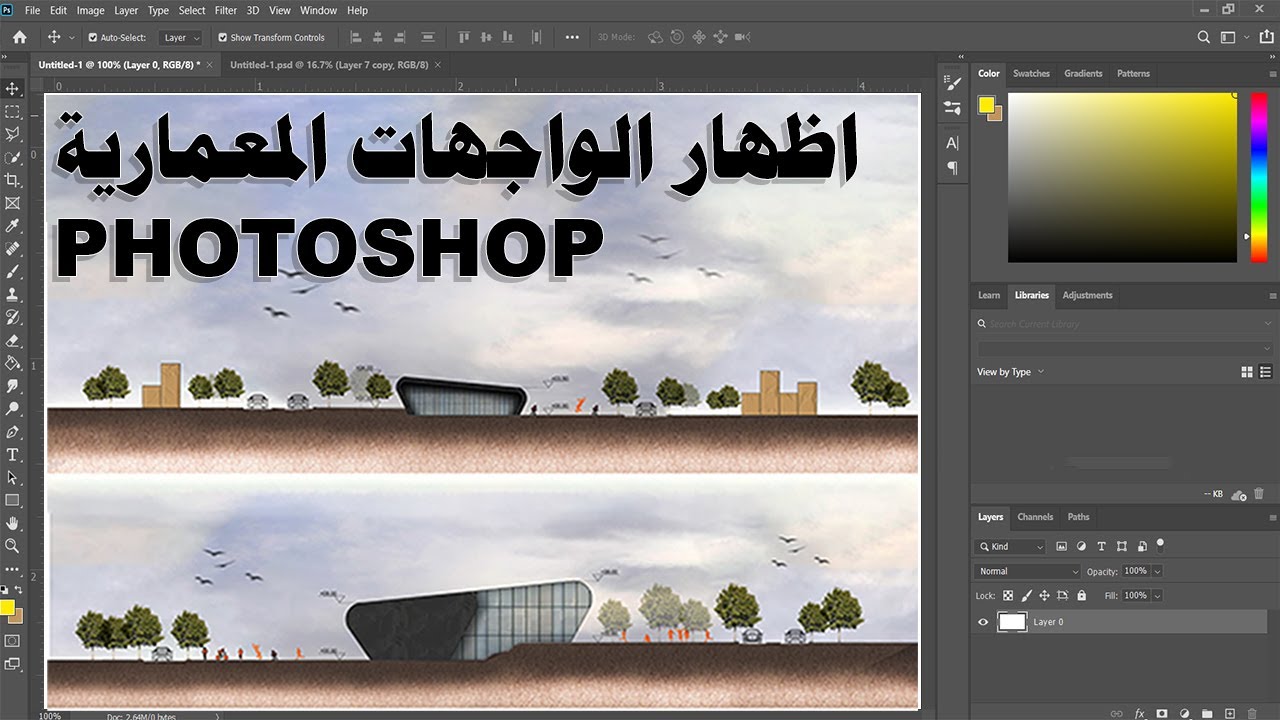Image resolution: width=1280 pixels, height=720 pixels.
Task: Switch to the Channels tab
Action: pyautogui.click(x=1035, y=517)
